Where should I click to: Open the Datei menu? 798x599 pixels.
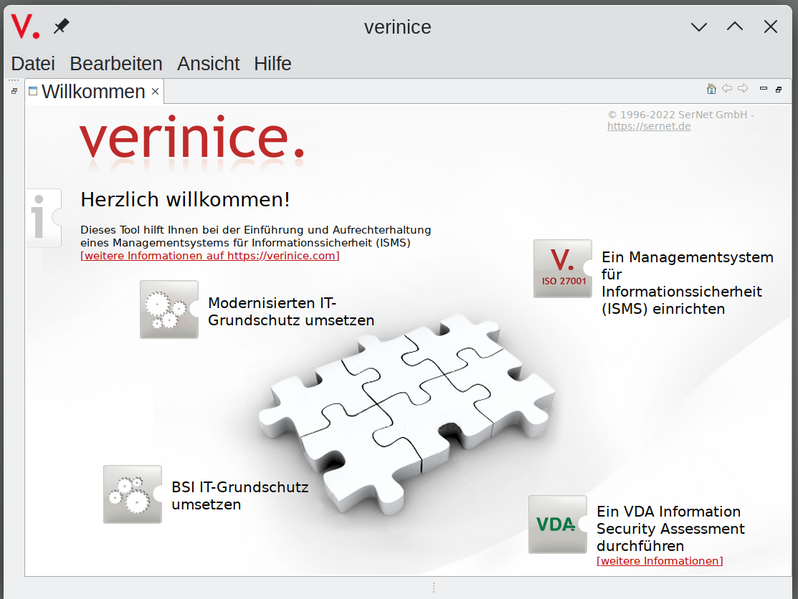[33, 64]
